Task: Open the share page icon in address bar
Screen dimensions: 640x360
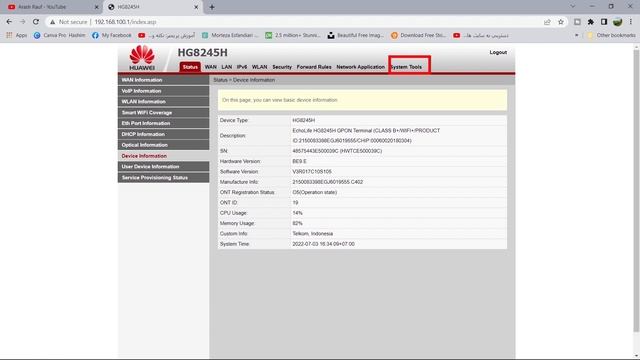Action: click(x=547, y=22)
